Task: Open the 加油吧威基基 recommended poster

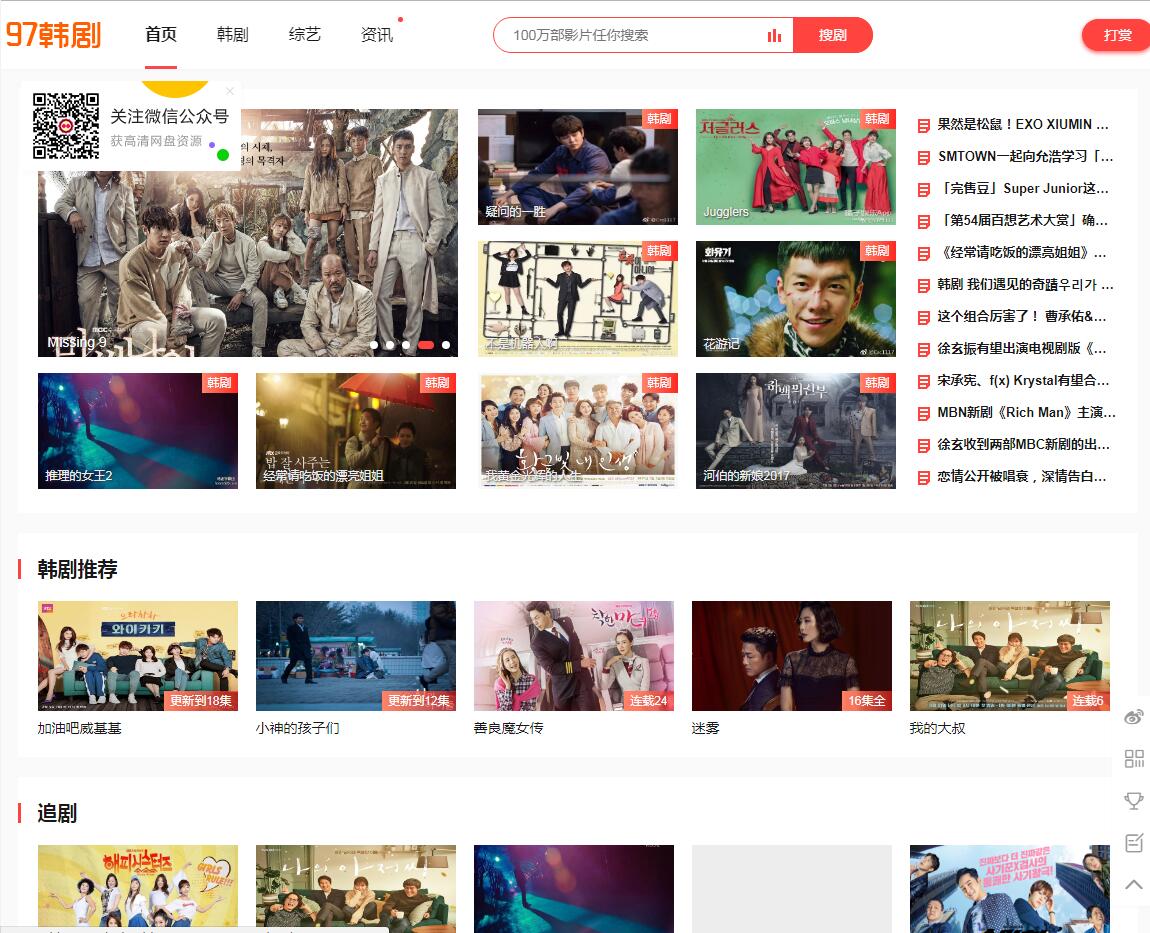Action: pos(138,656)
